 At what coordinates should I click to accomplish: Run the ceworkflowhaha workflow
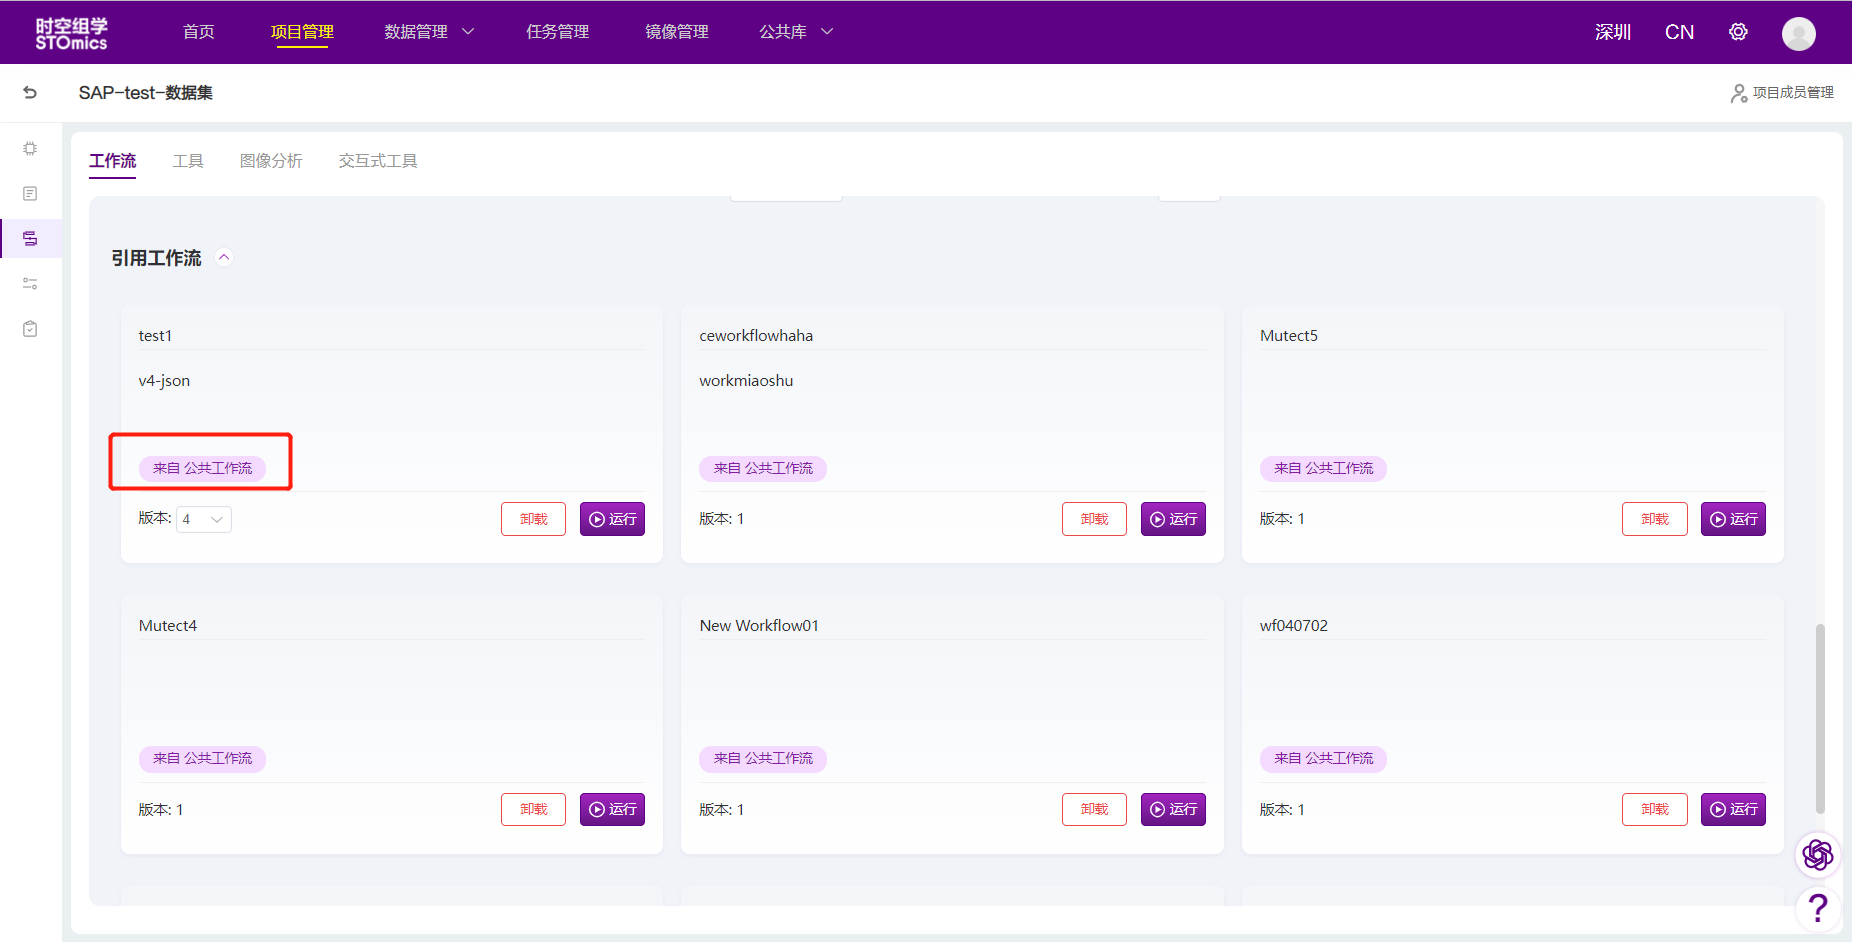(1173, 519)
